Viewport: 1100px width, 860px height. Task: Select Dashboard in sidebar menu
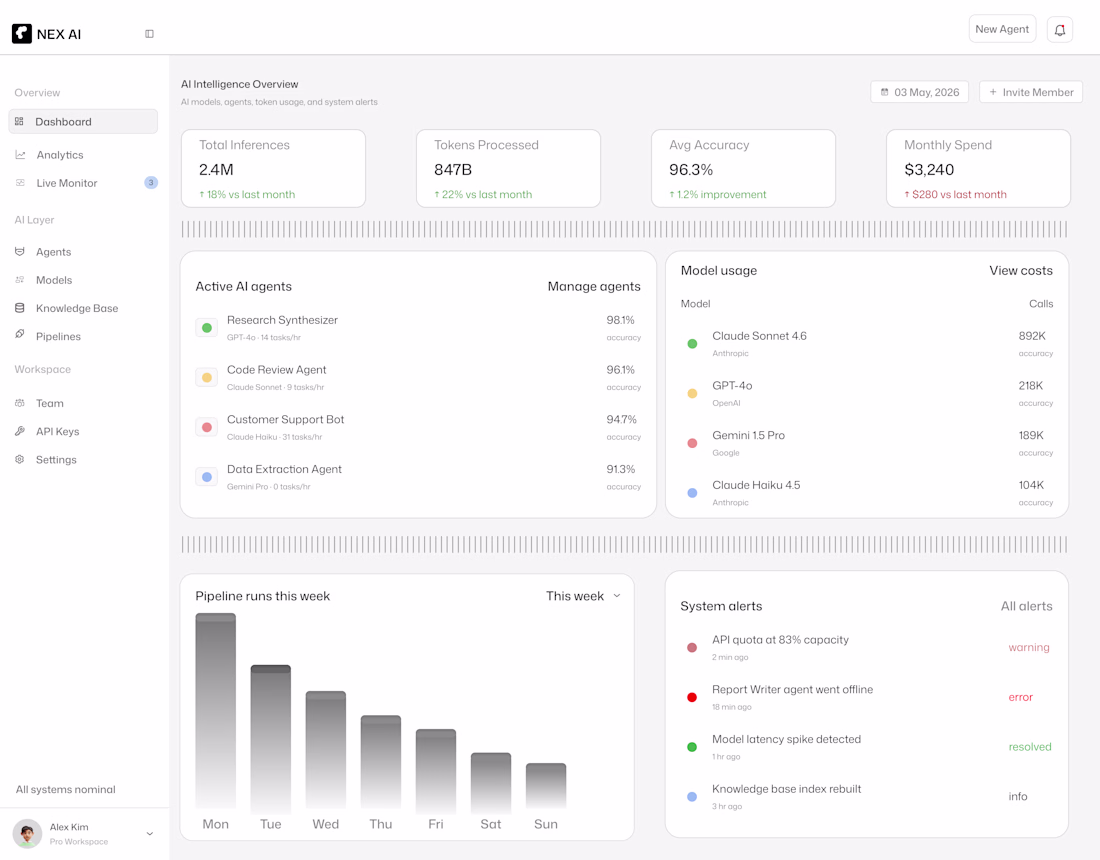pyautogui.click(x=83, y=121)
